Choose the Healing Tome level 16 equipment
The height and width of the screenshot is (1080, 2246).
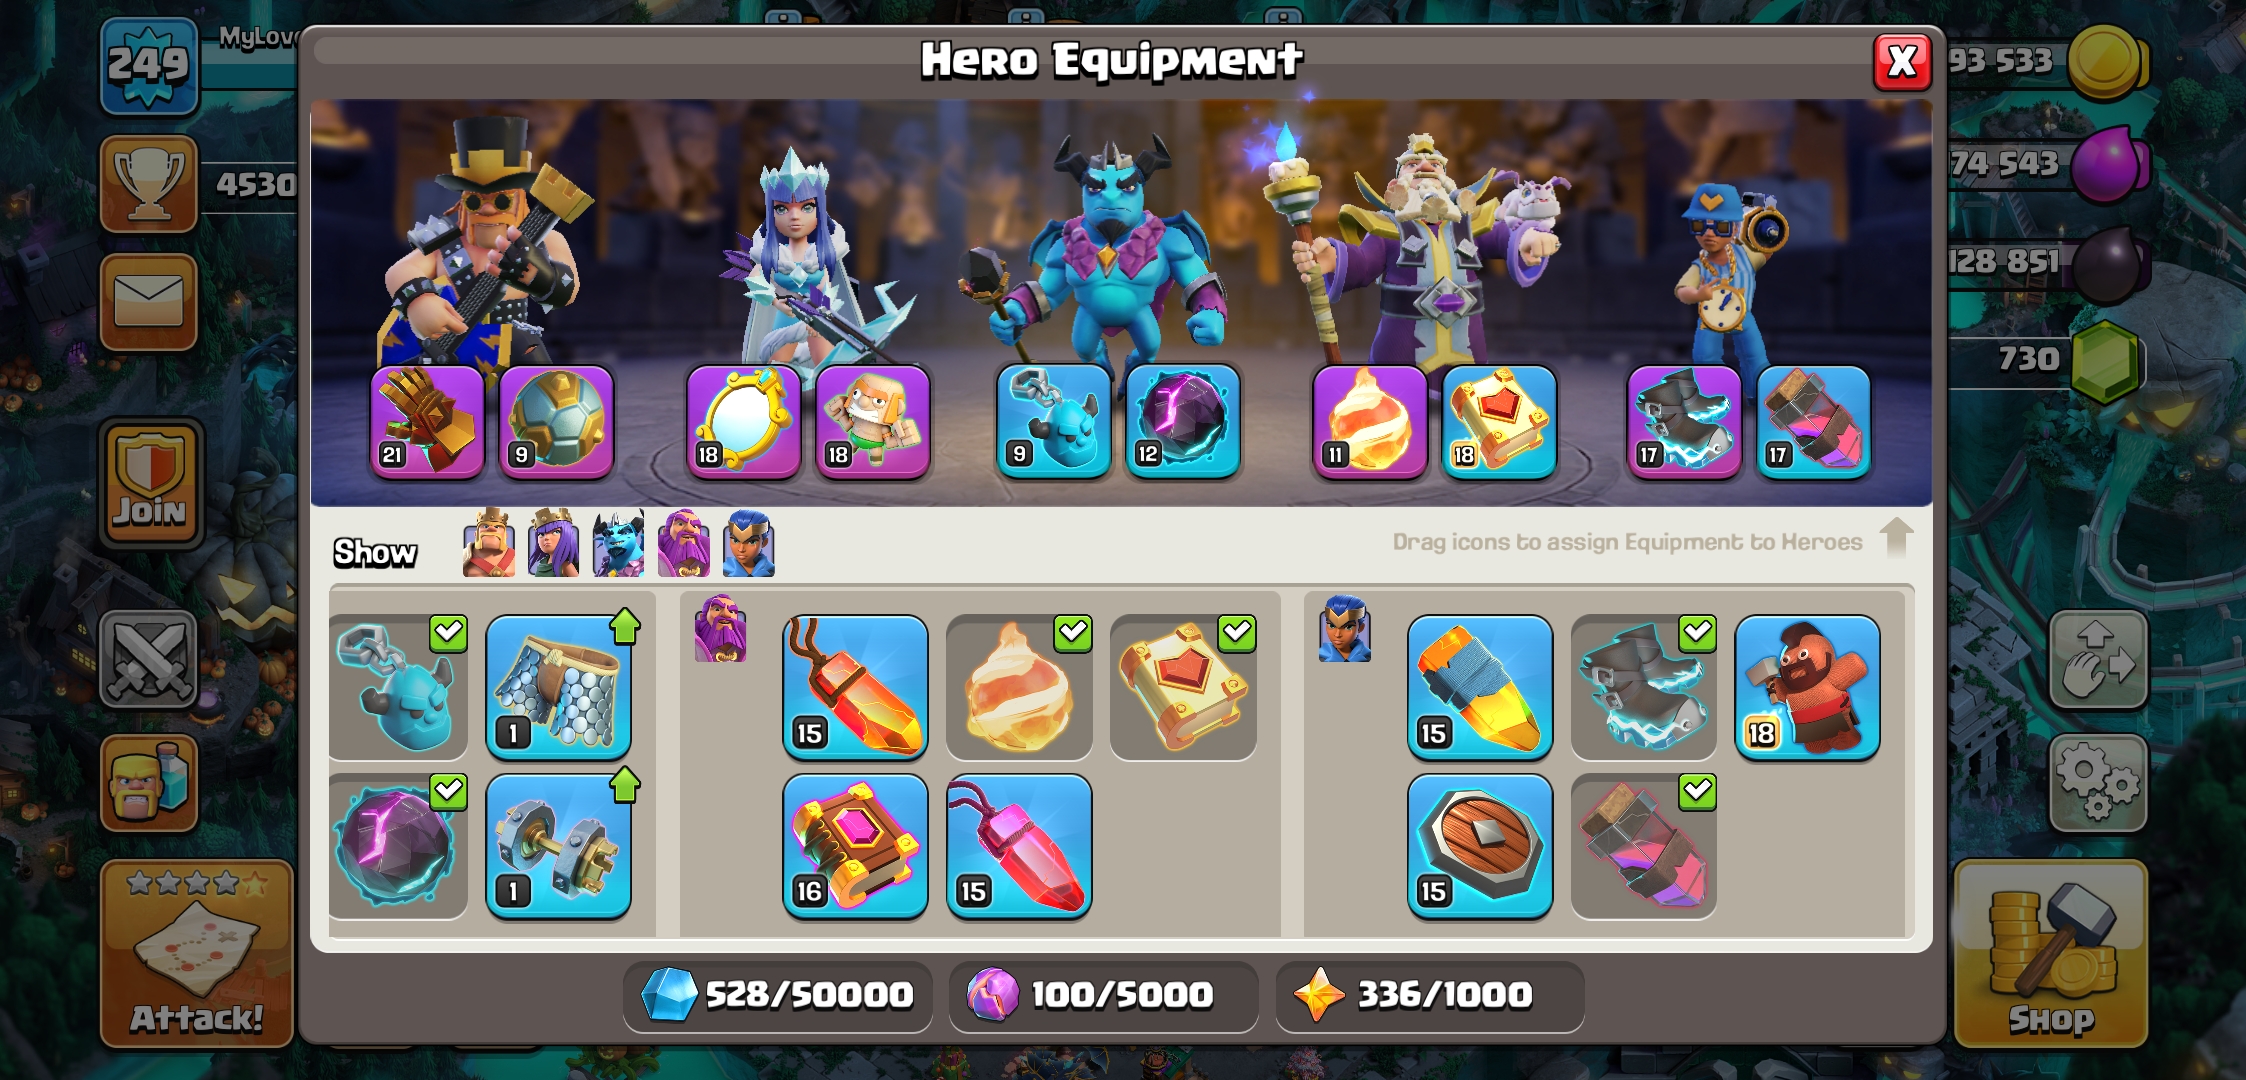pyautogui.click(x=855, y=846)
